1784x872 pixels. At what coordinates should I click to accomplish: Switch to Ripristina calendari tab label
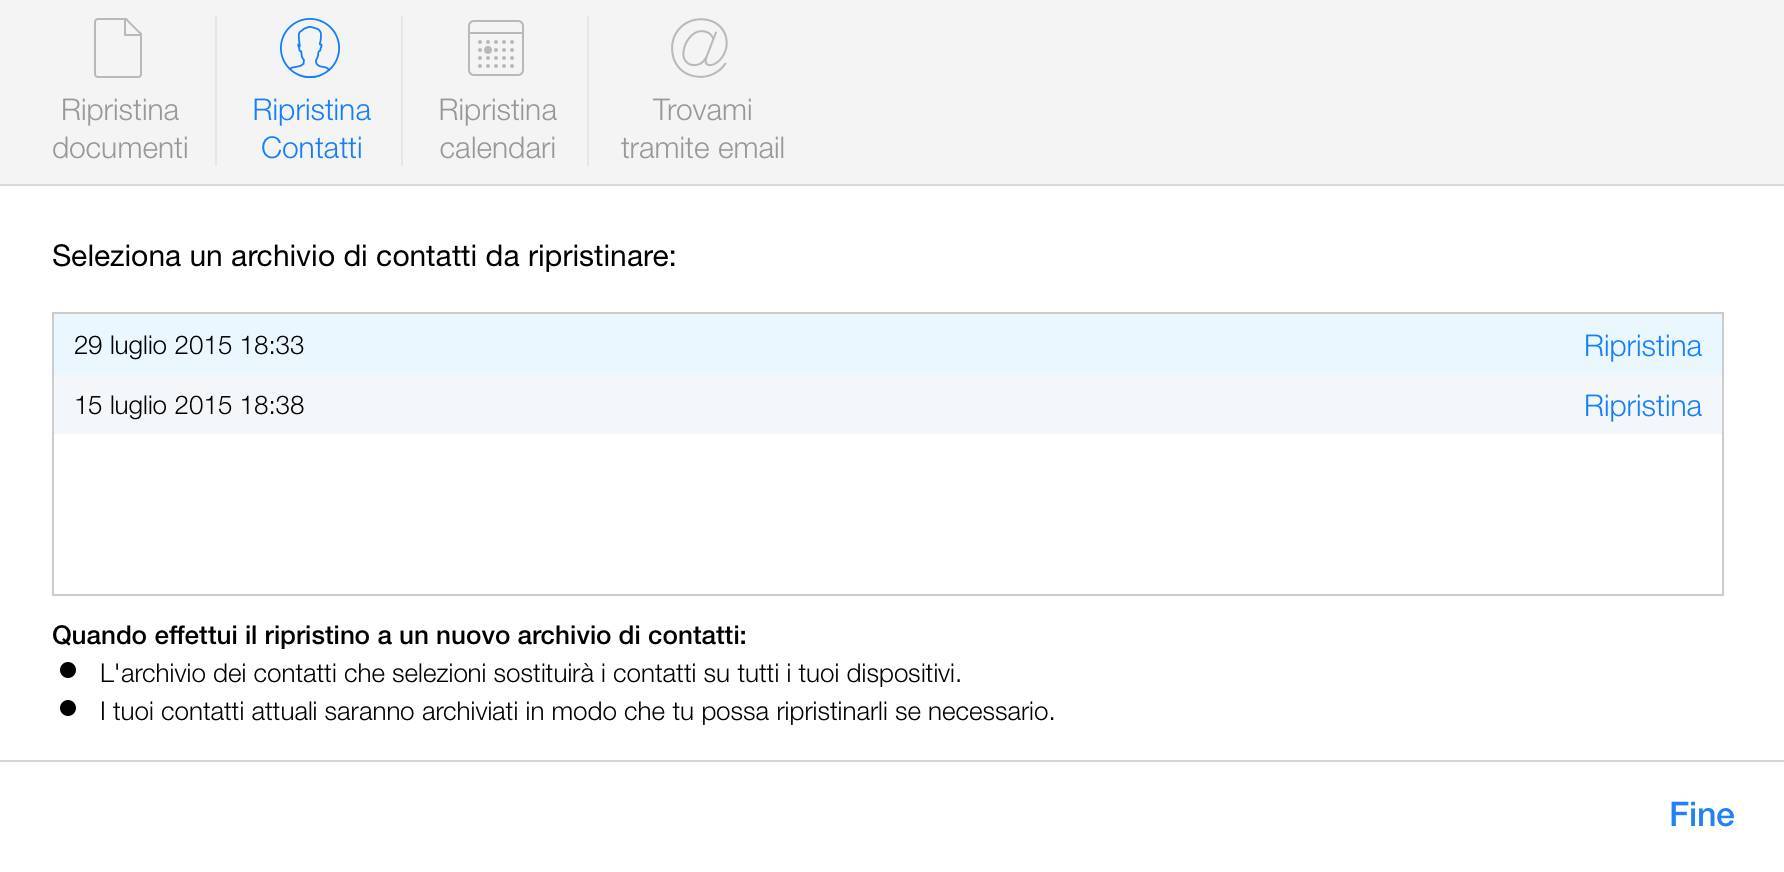(497, 129)
